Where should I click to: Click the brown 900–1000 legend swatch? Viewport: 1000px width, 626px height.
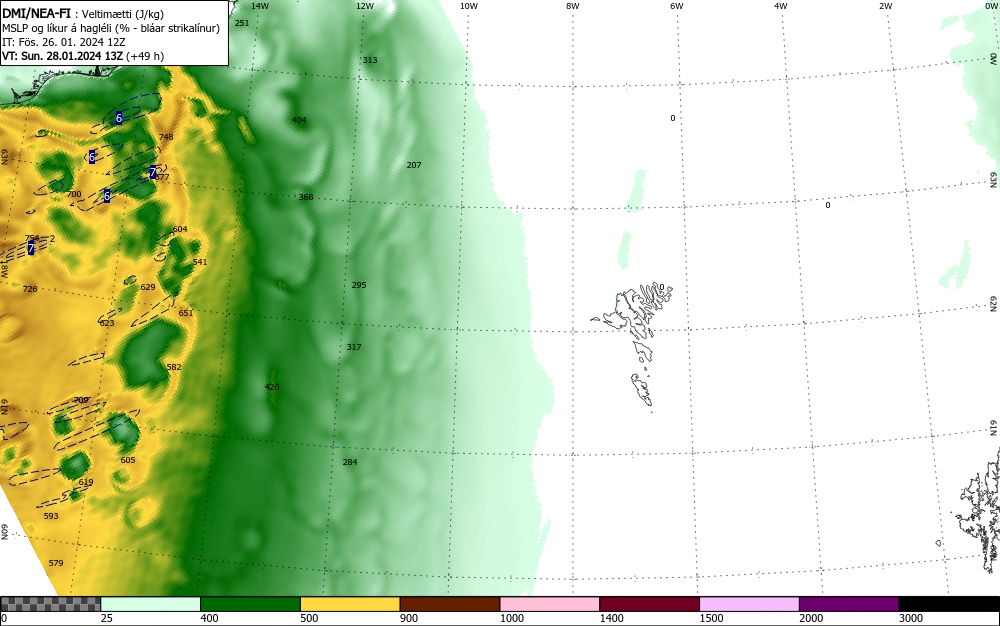click(450, 604)
